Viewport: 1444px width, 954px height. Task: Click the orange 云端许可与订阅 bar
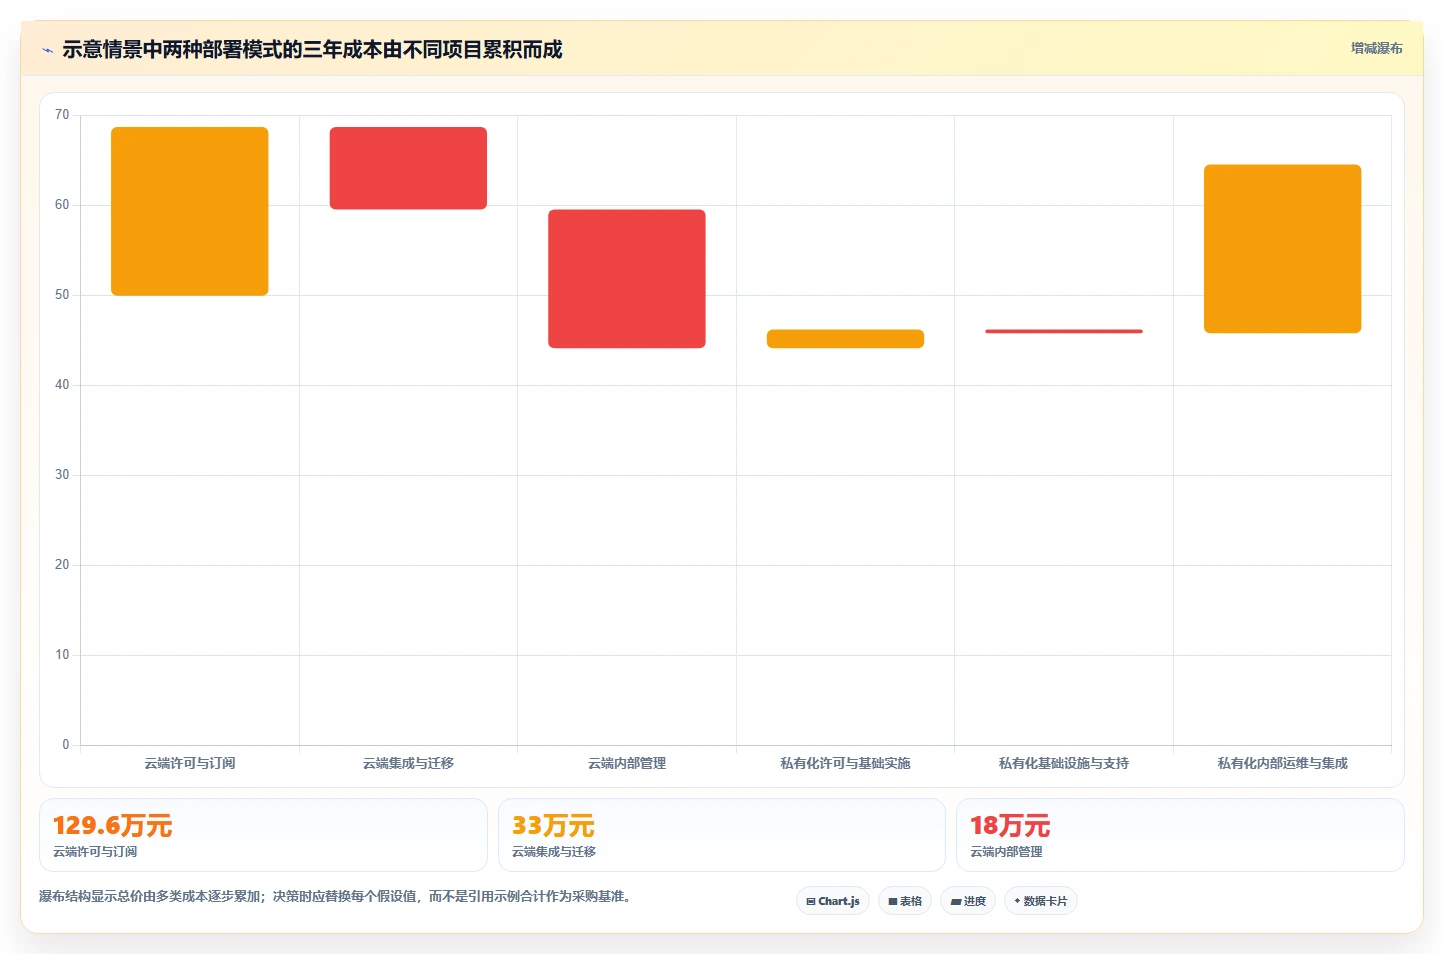point(190,211)
